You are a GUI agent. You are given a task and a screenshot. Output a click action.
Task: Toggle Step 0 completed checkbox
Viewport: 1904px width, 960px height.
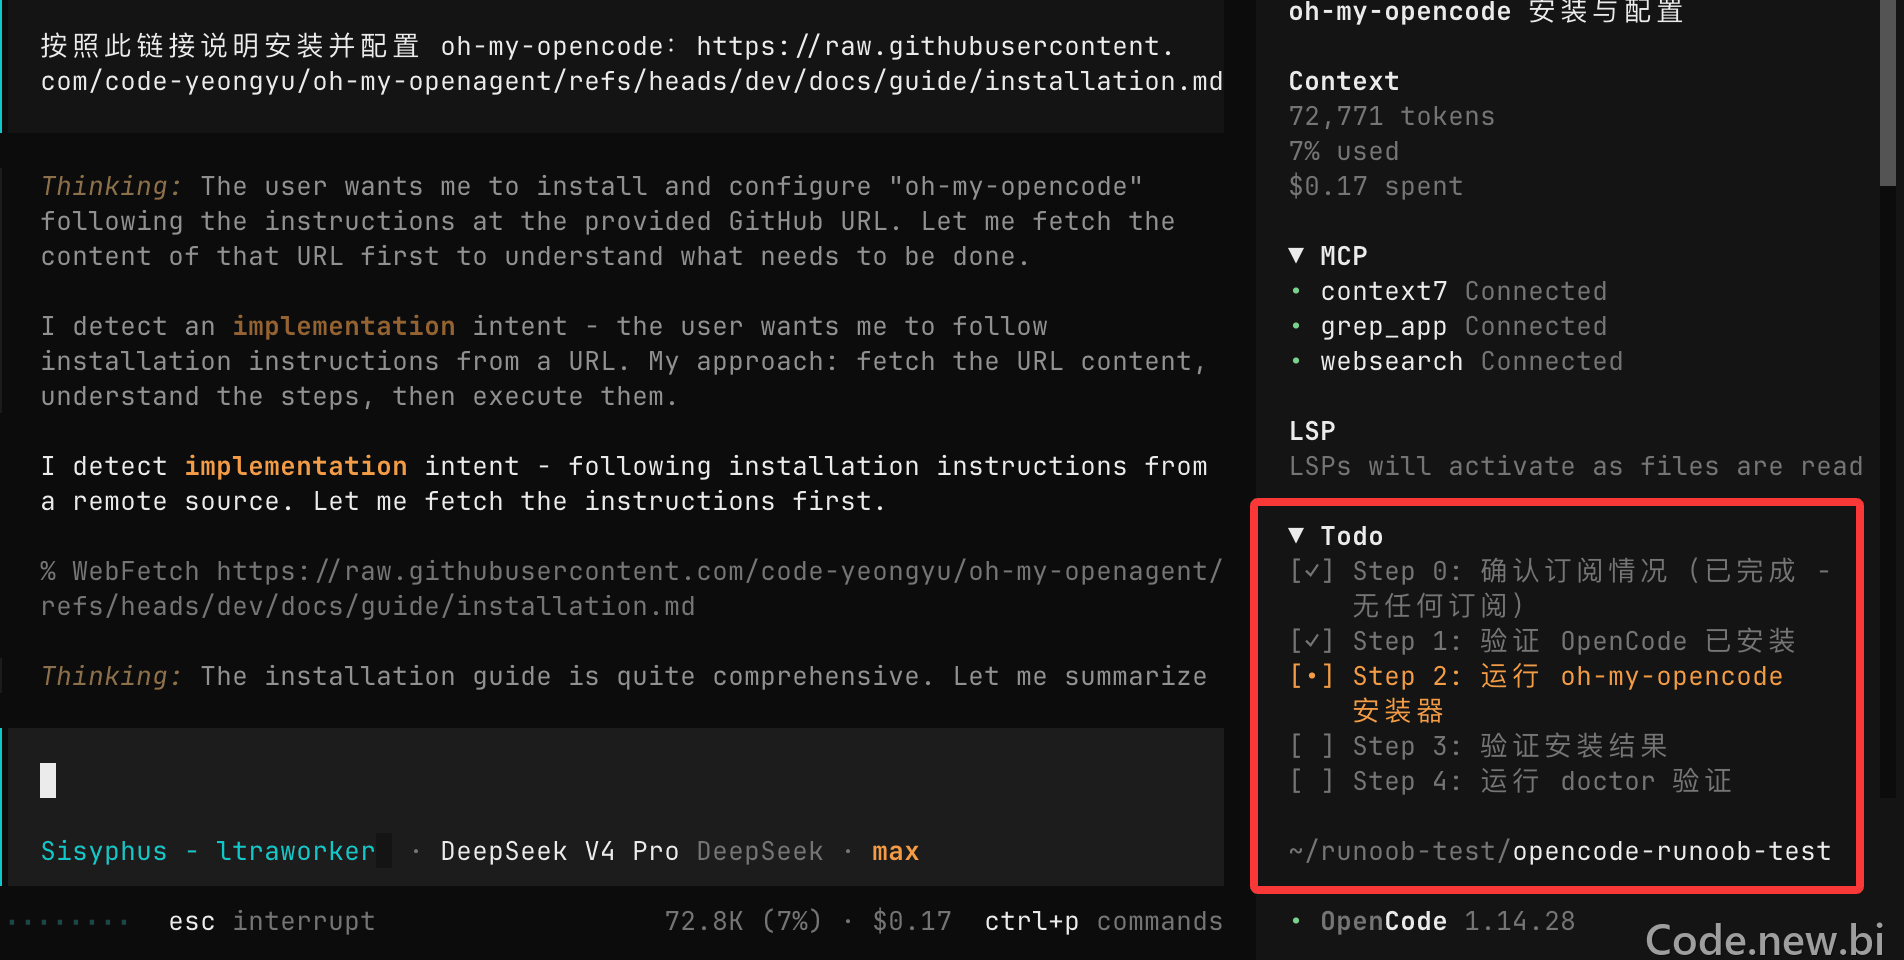(x=1312, y=571)
